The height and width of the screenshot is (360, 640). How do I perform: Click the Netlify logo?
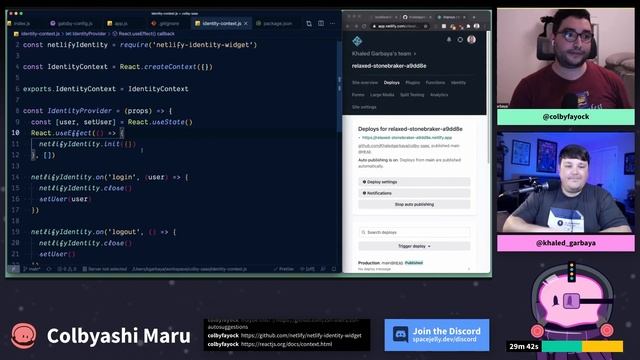357,41
